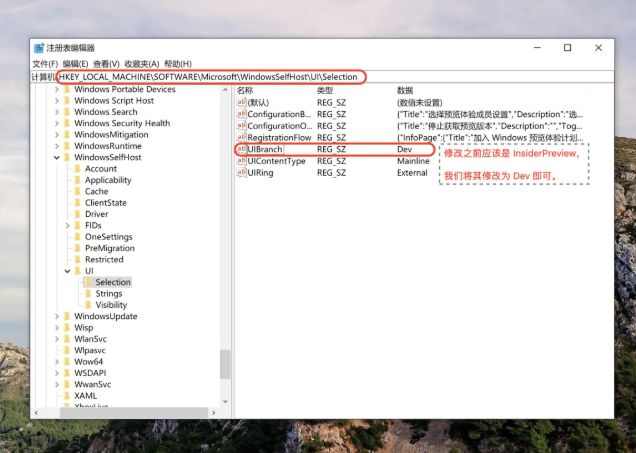Click the UIRing value string icon
636x453 pixels.
tap(241, 173)
